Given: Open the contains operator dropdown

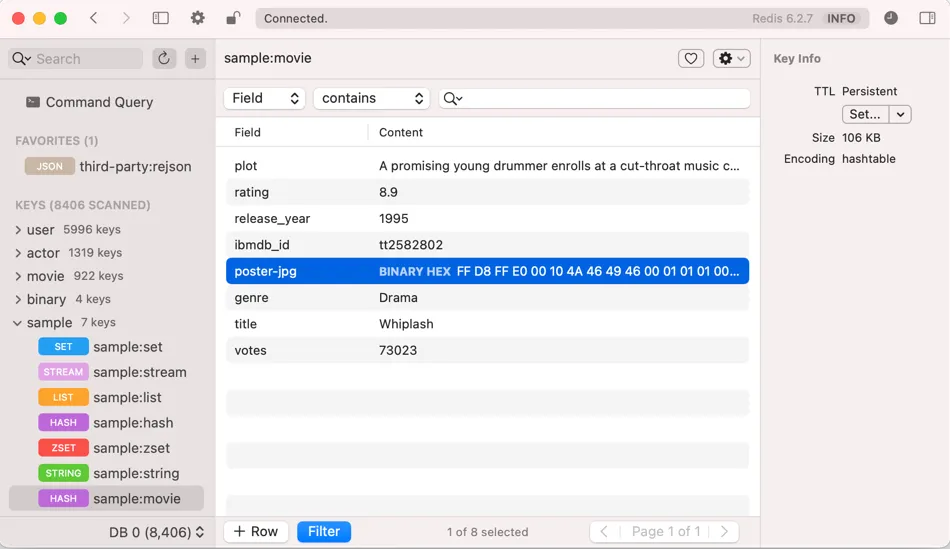Looking at the screenshot, I should pos(371,98).
